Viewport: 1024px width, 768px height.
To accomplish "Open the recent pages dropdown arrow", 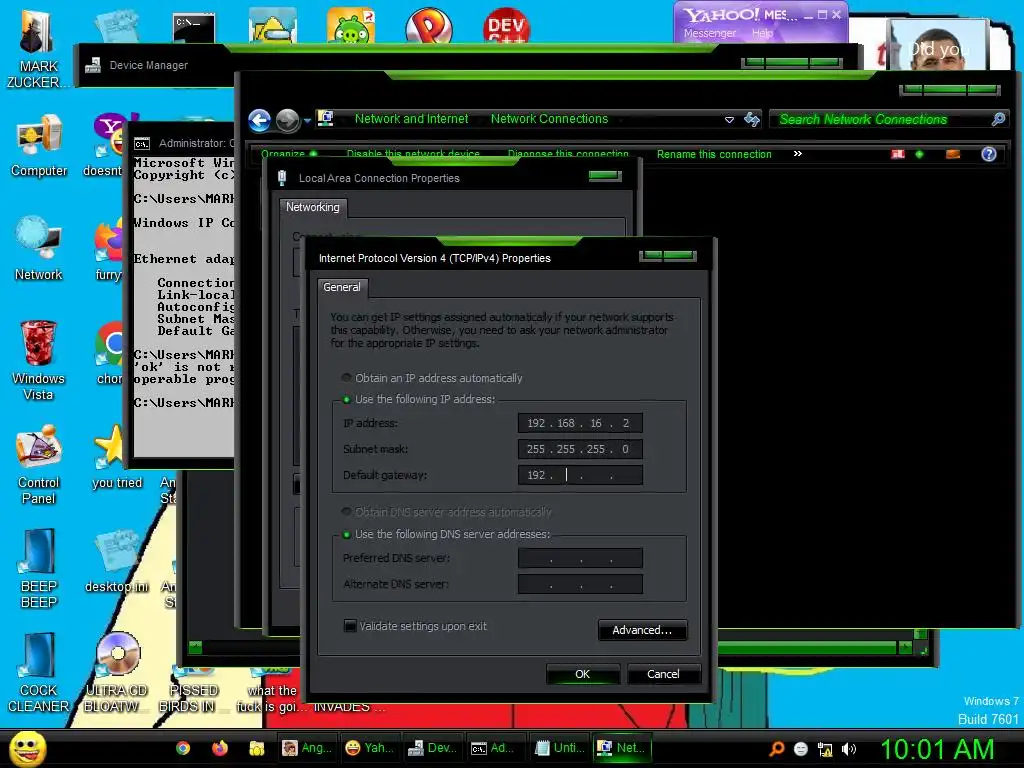I will point(308,121).
